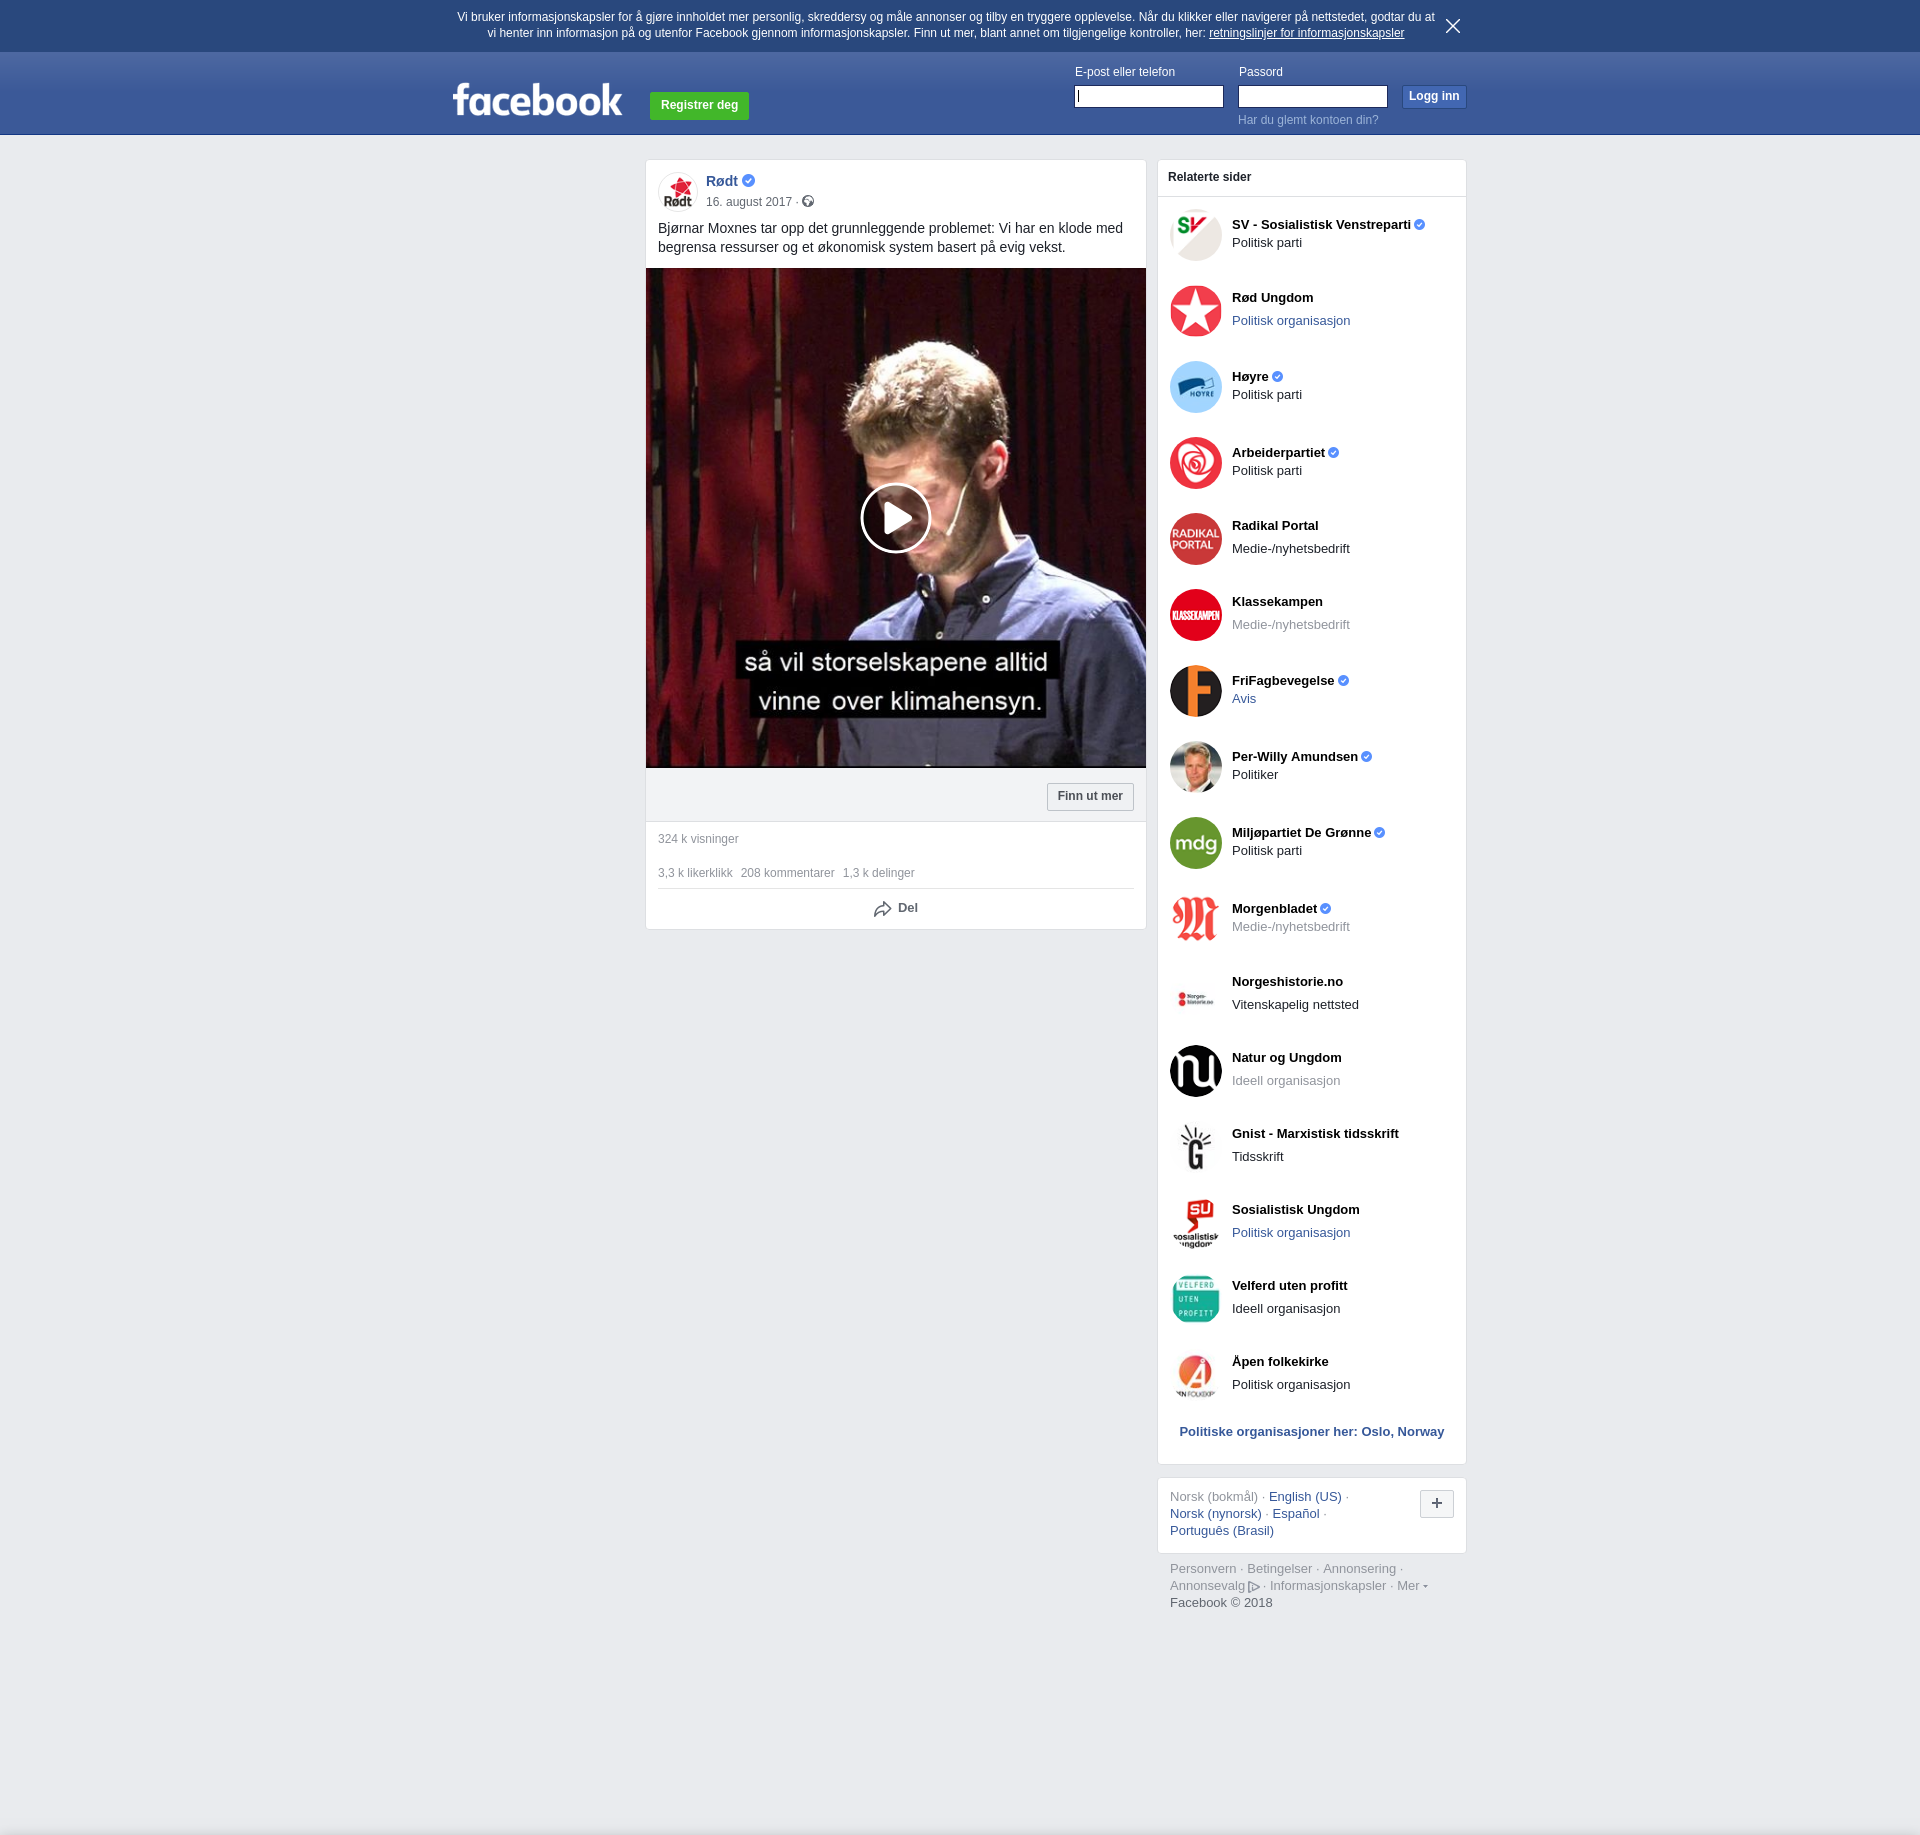Open Per-Willy Amundsen name link
This screenshot has width=1920, height=1835.
[1294, 757]
